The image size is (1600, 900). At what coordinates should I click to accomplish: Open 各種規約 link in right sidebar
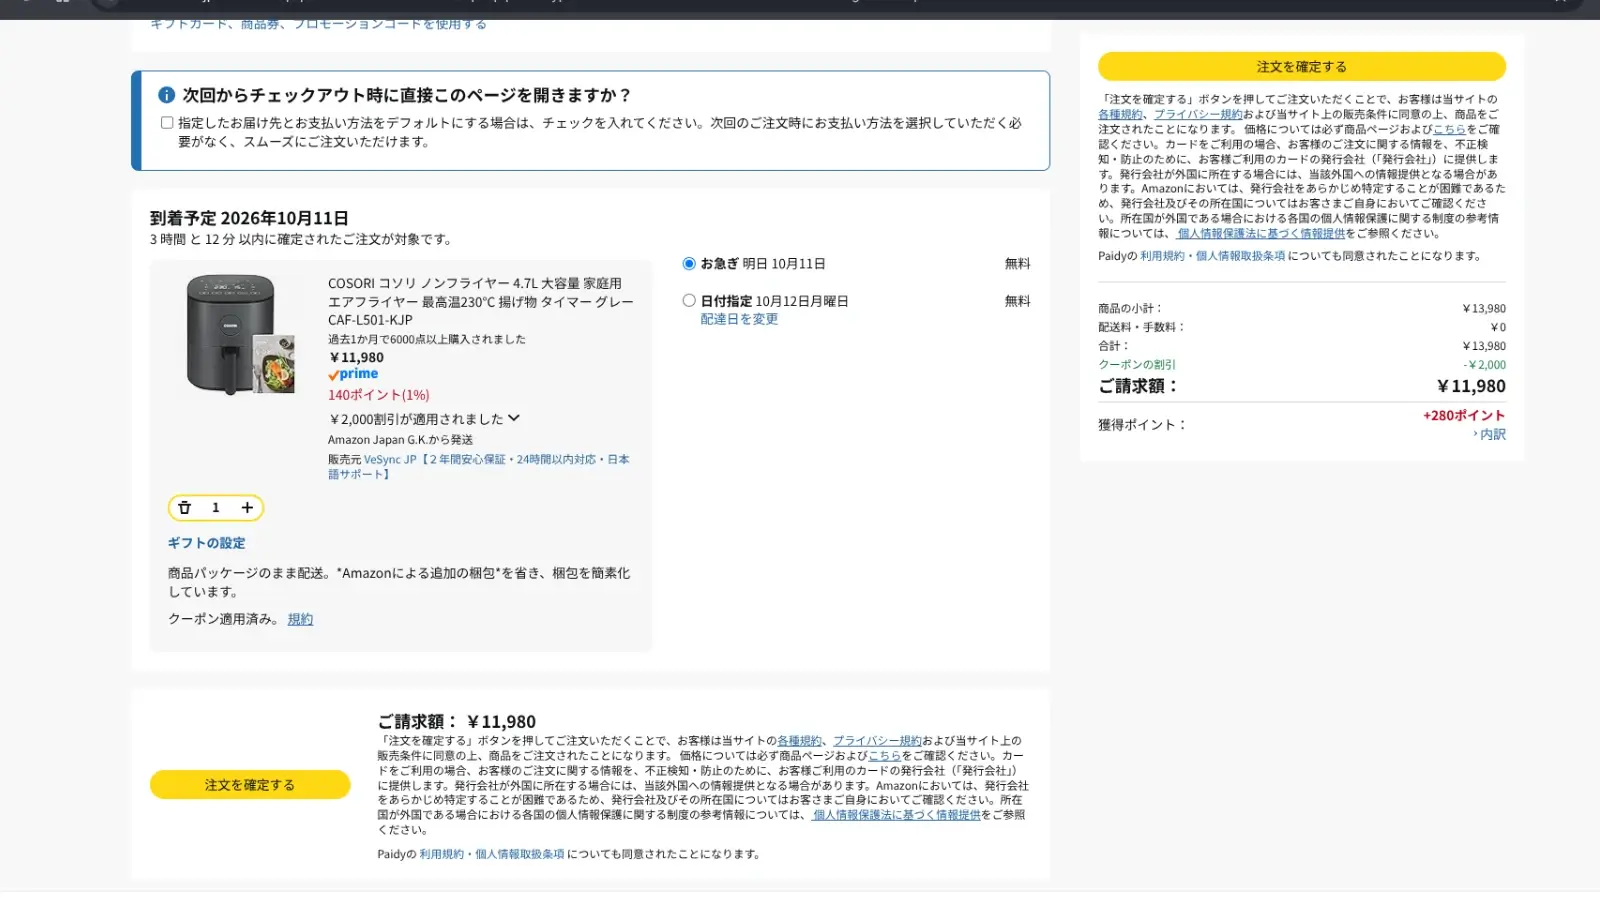(1120, 115)
